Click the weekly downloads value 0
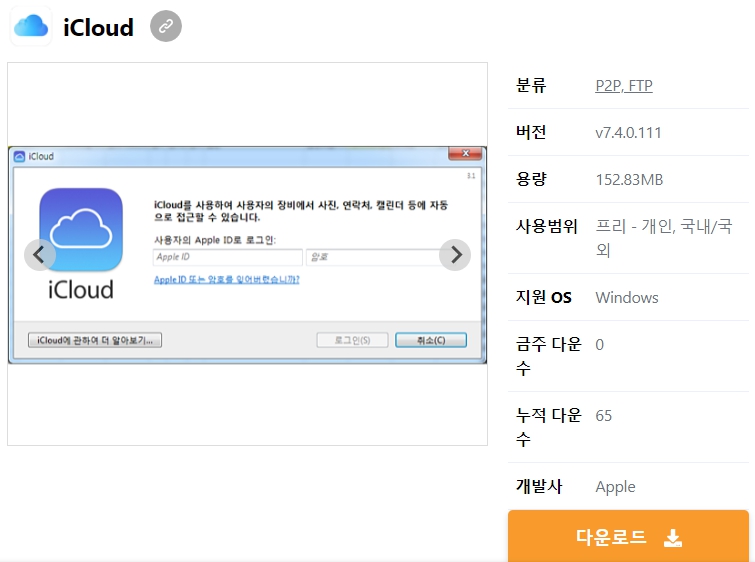 [599, 345]
